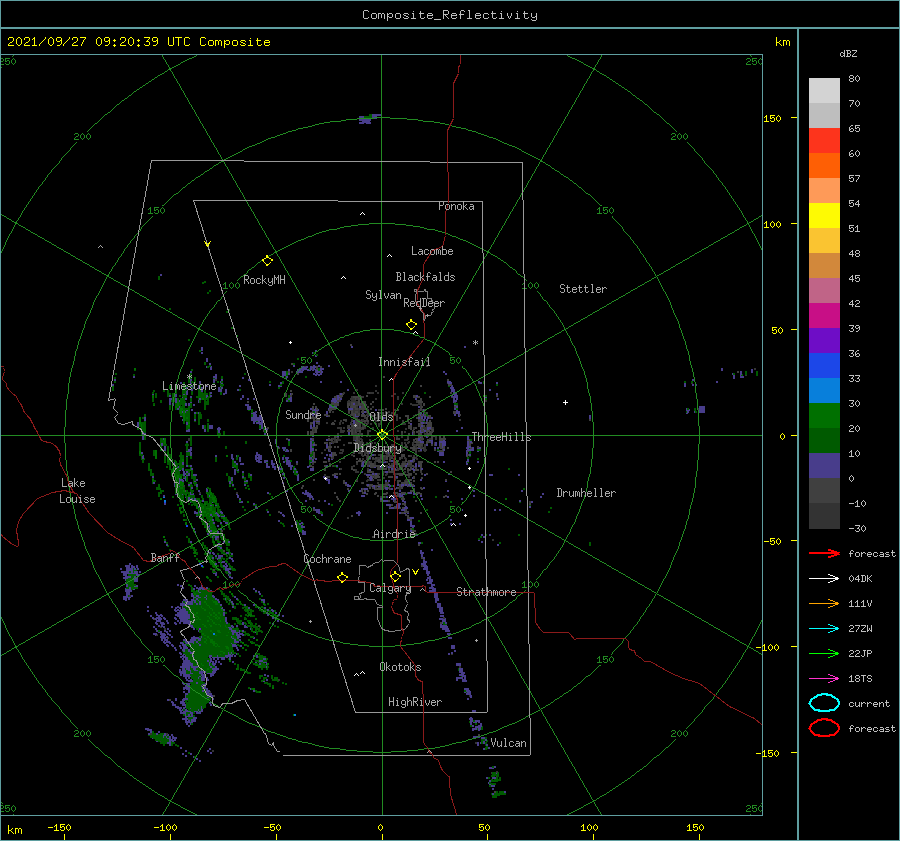Click the red forecast arrow legend icon
The width and height of the screenshot is (900, 841).
tap(824, 553)
